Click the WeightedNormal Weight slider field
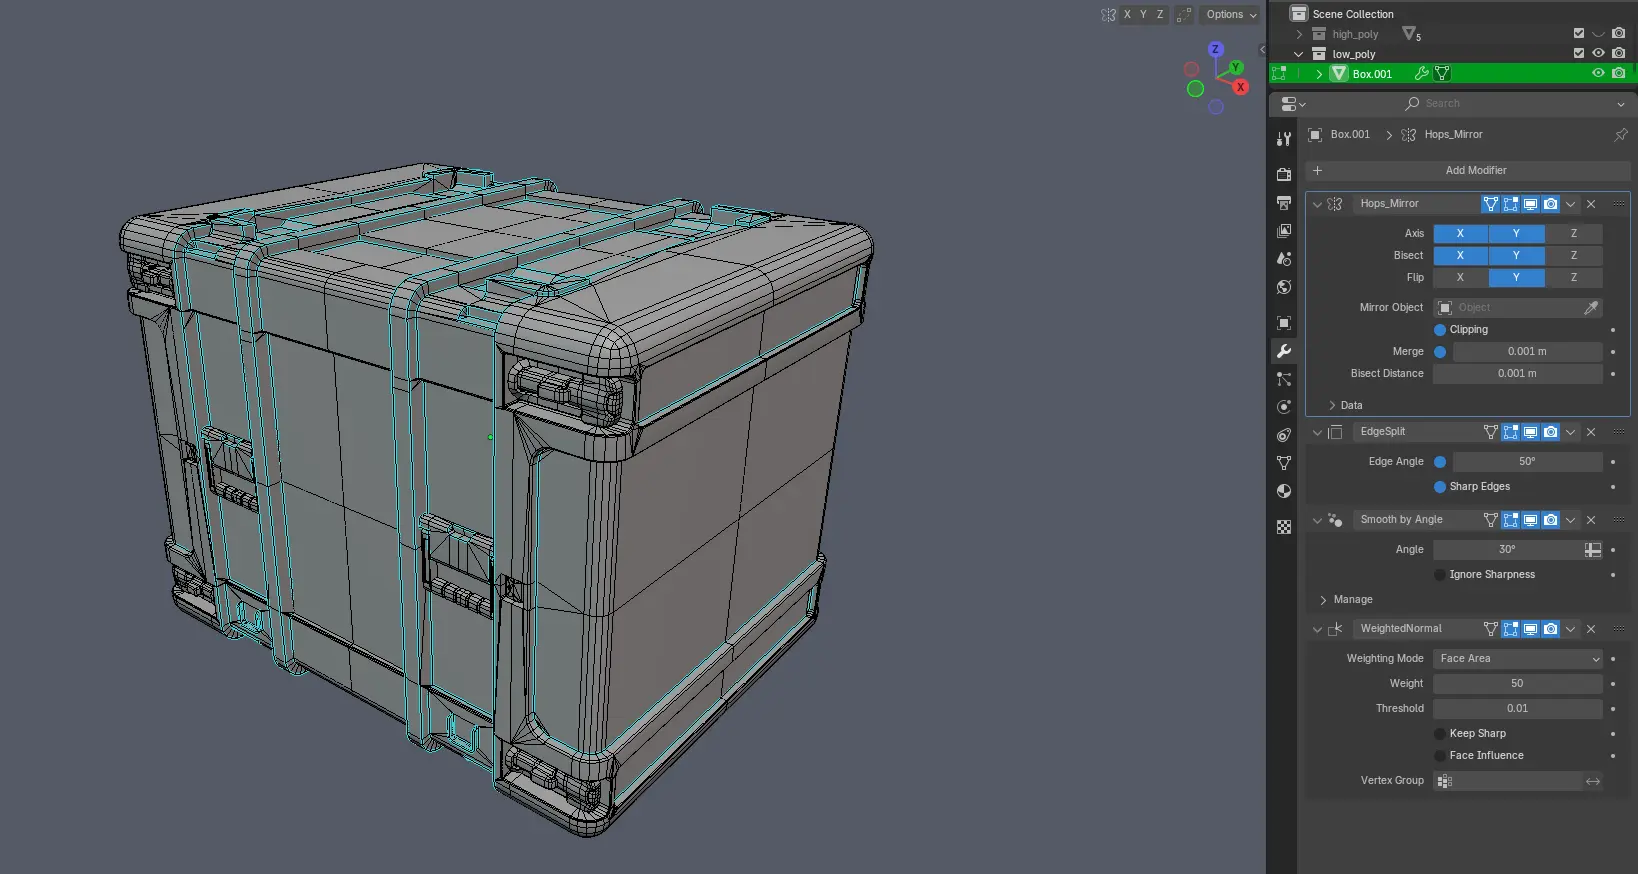Image resolution: width=1638 pixels, height=874 pixels. [1517, 684]
